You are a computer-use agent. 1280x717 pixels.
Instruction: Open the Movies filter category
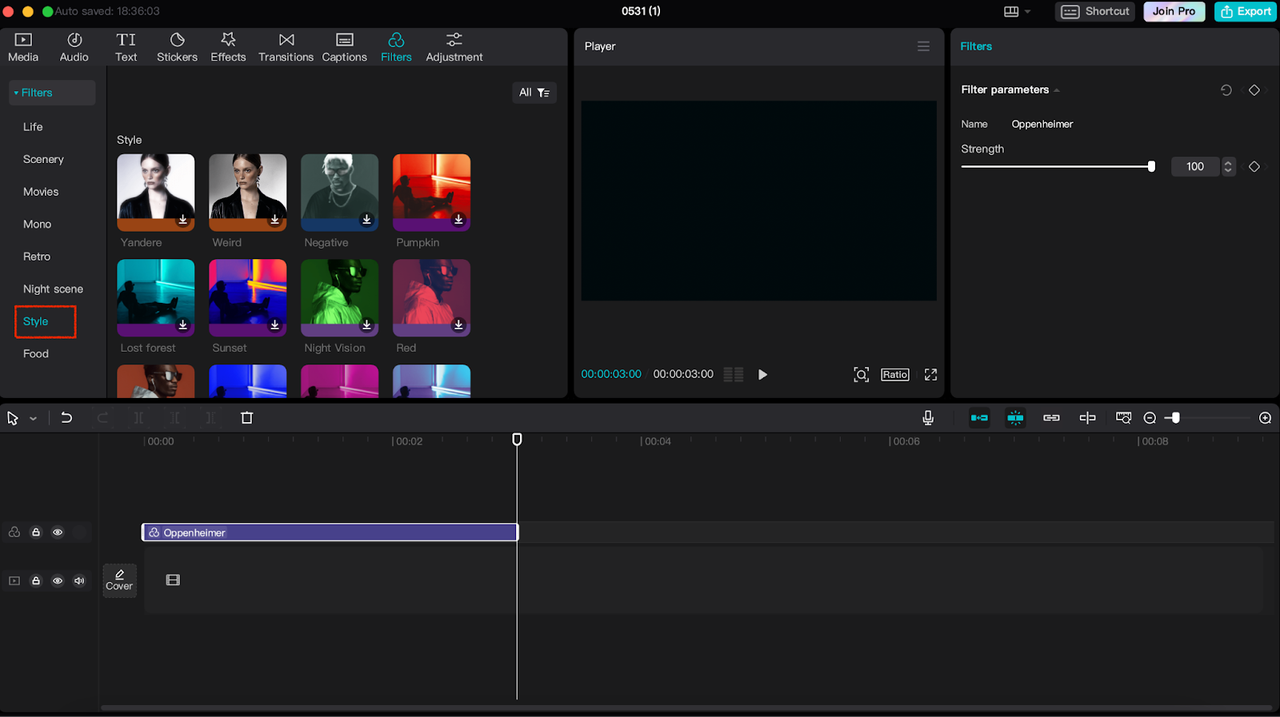[x=41, y=192]
